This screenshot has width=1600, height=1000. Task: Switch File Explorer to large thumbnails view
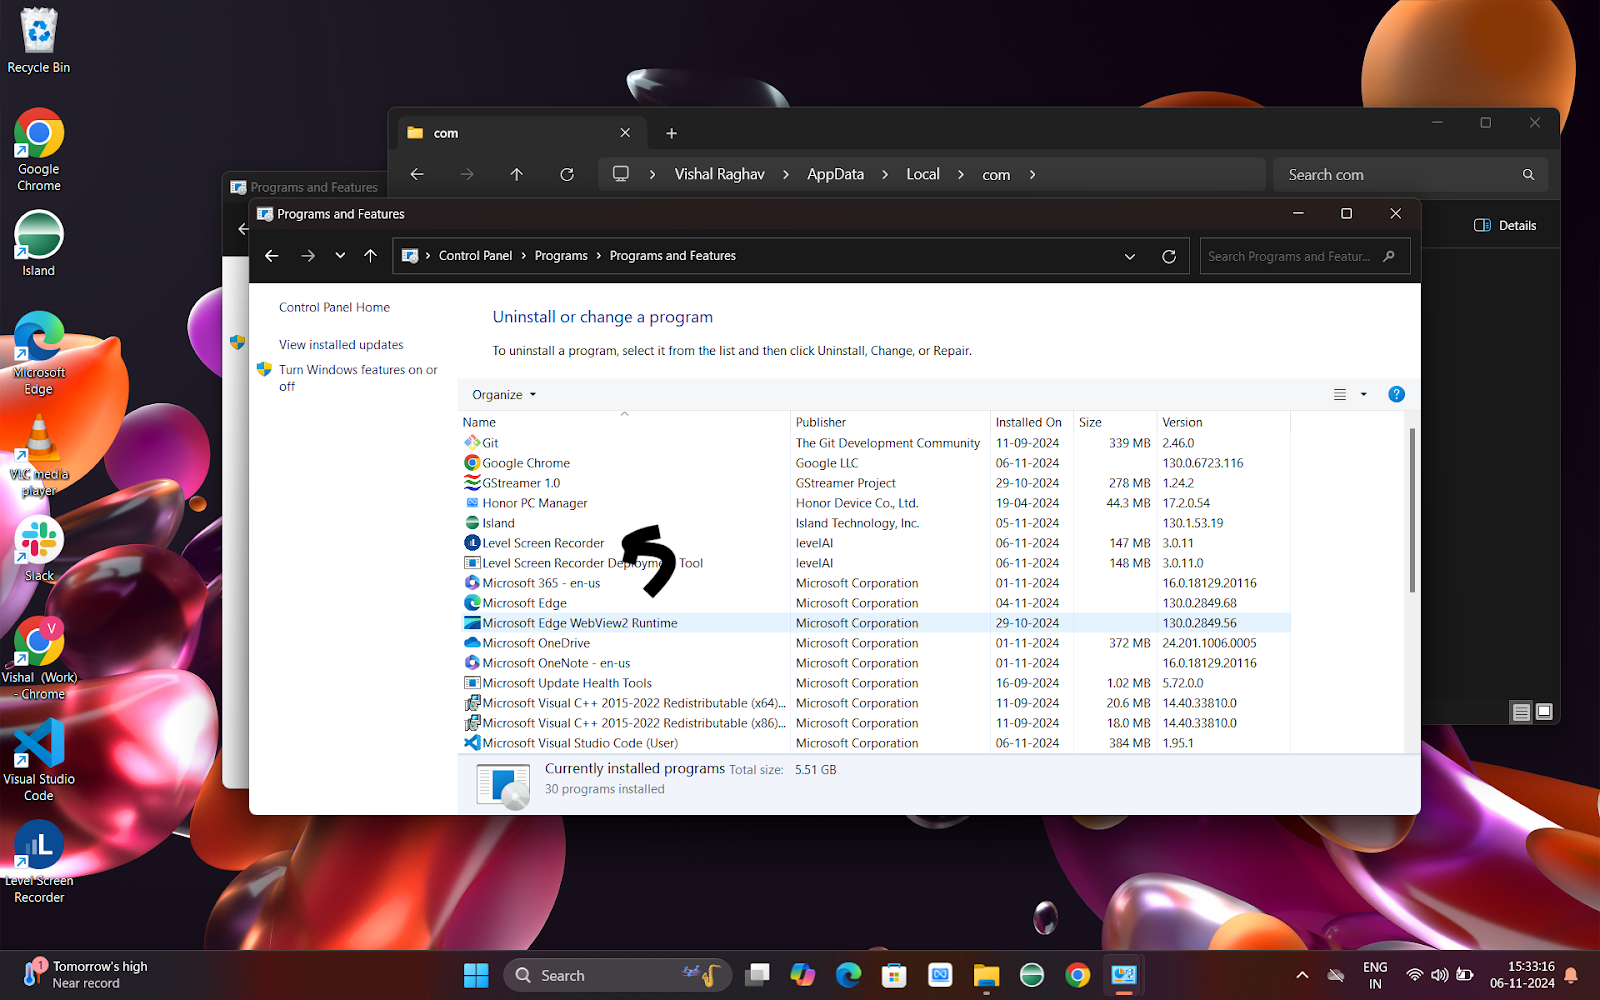(x=1544, y=711)
